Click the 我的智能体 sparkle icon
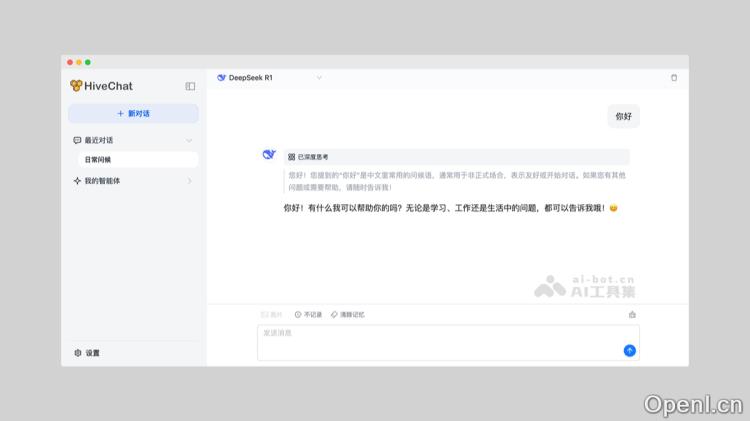 pos(77,181)
